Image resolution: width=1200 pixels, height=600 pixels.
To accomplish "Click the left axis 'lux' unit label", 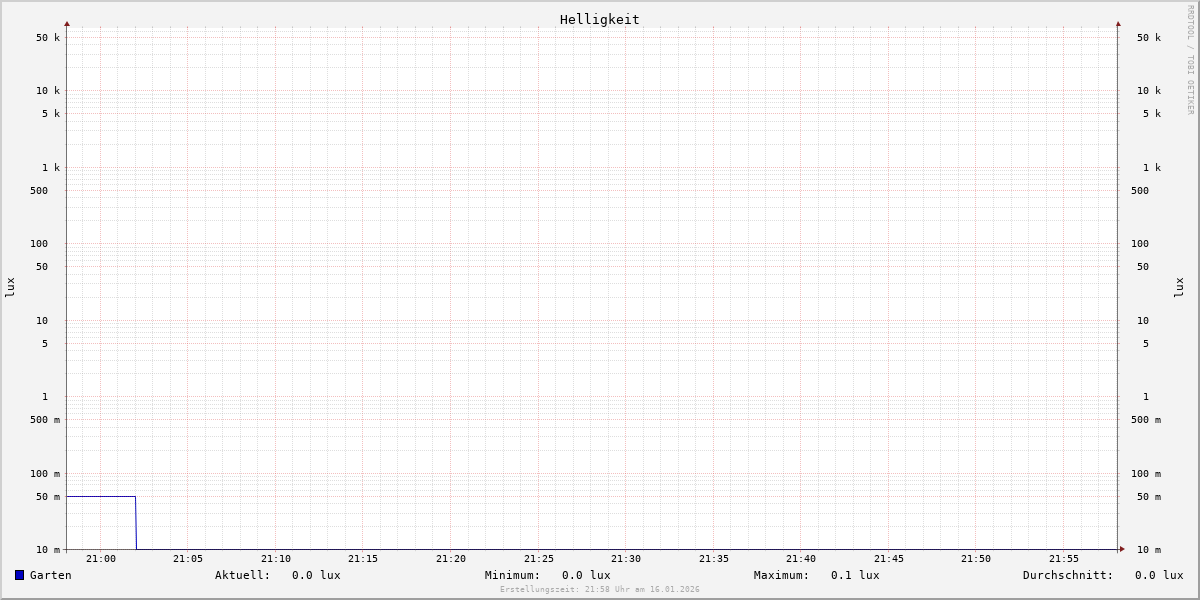I will [x=10, y=287].
